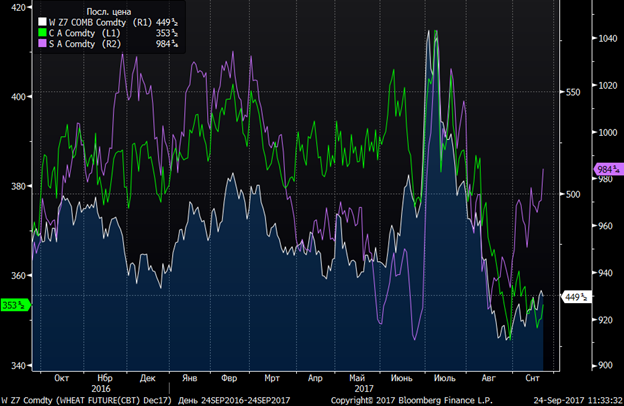Screen dimensions: 624x406
Task: Click the 400 left axis value
Action: pyautogui.click(x=19, y=97)
